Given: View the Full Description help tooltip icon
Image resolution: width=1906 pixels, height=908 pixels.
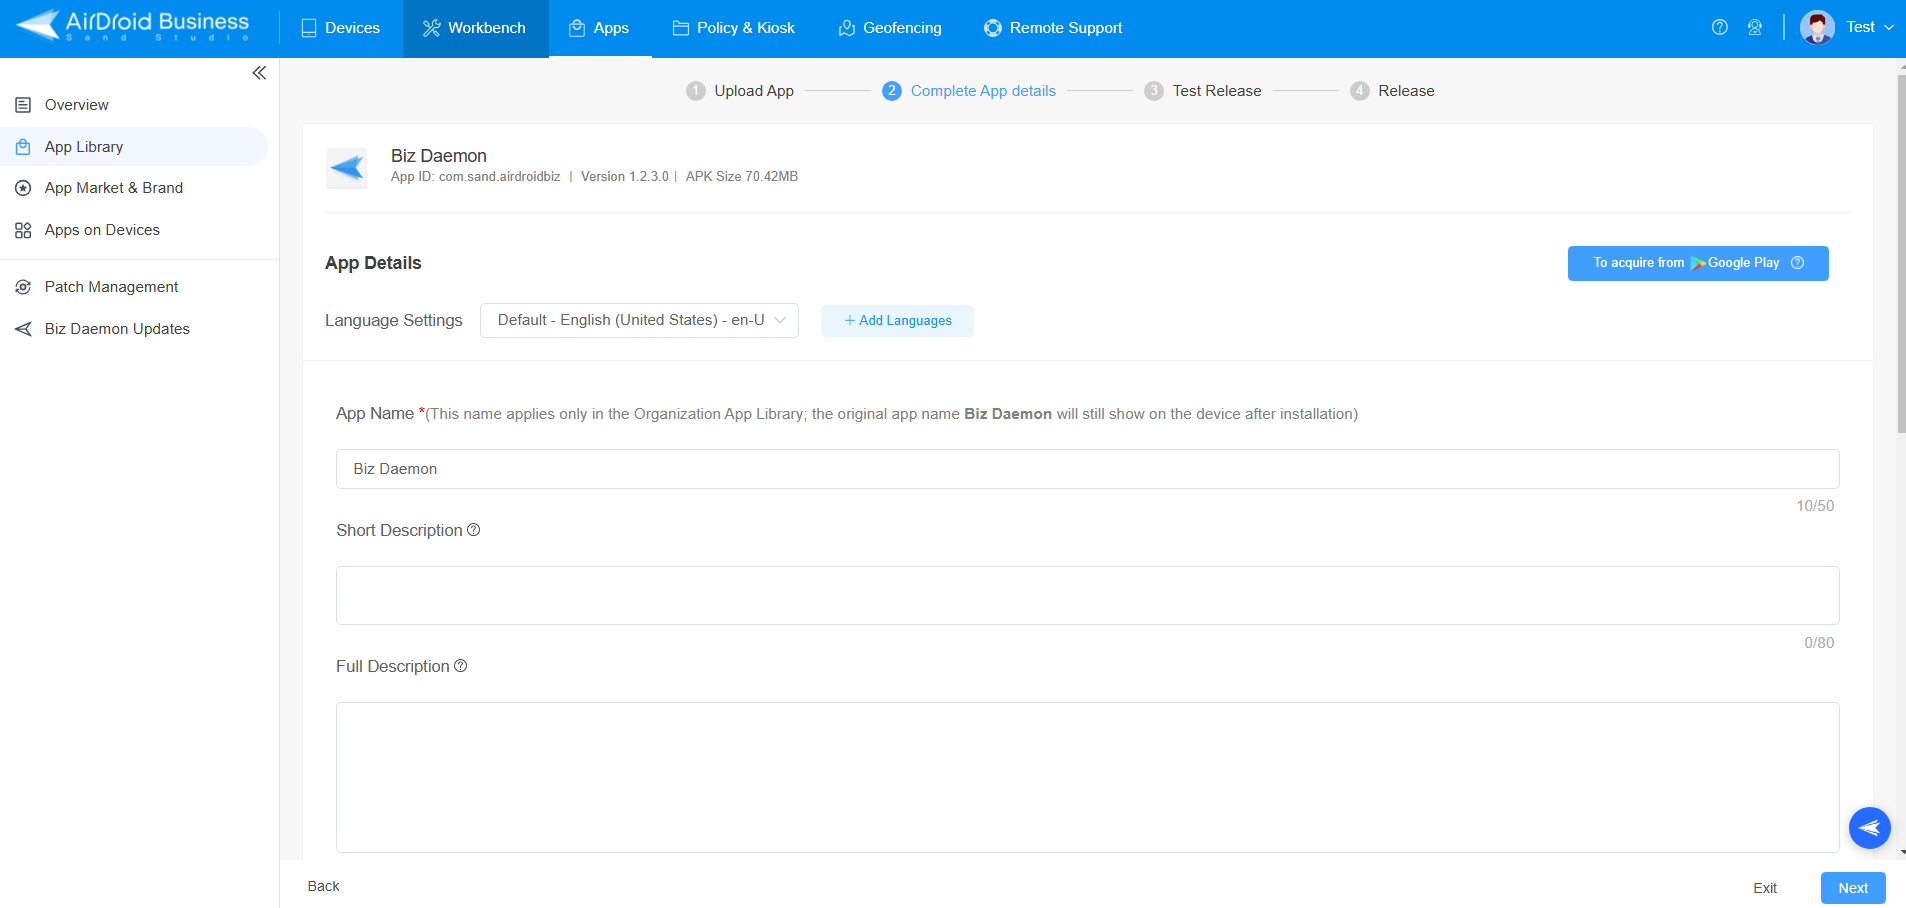Looking at the screenshot, I should click(460, 666).
